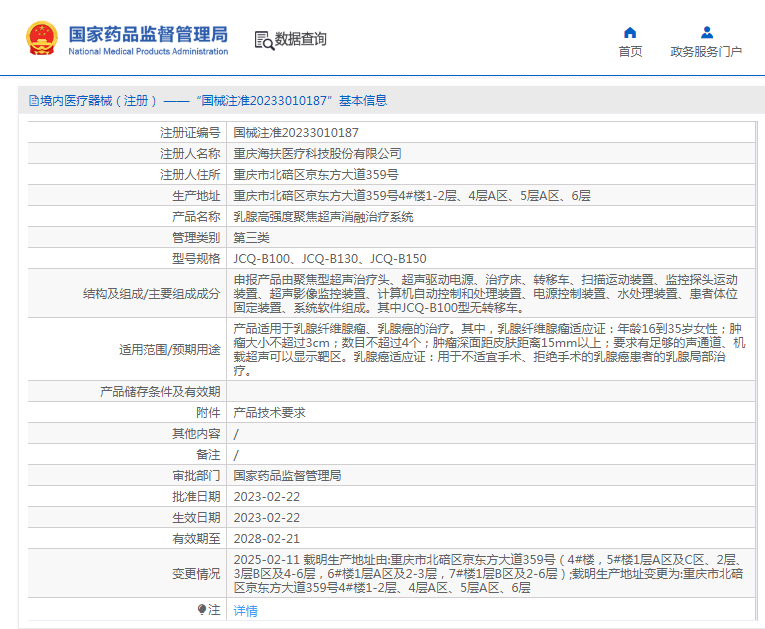Click 国家药品监督管理局 site title

tap(148, 34)
